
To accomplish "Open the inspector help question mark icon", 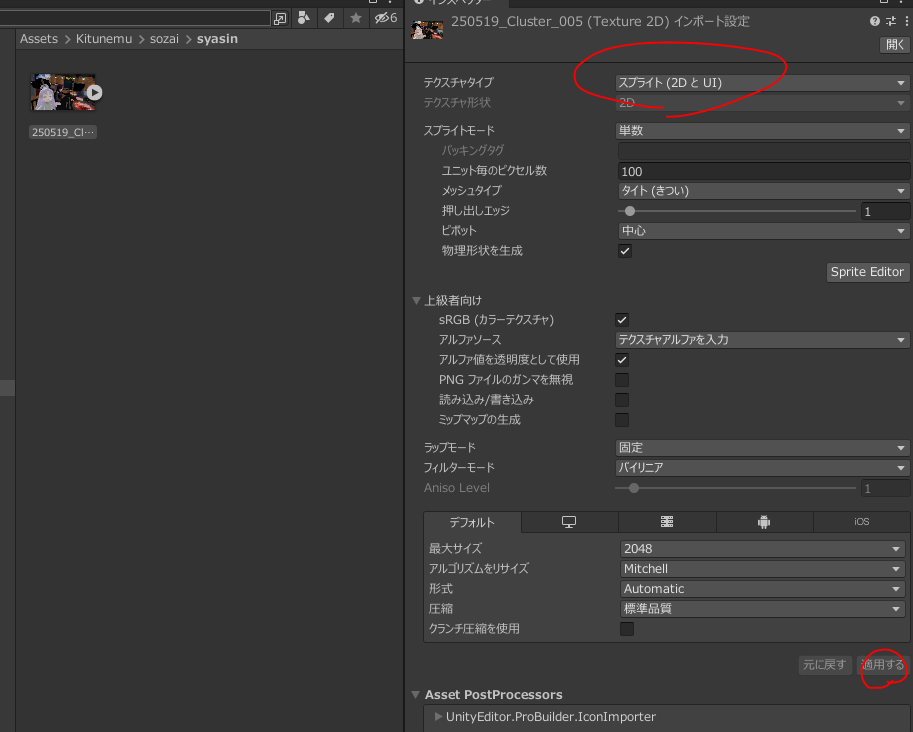I will 875,21.
